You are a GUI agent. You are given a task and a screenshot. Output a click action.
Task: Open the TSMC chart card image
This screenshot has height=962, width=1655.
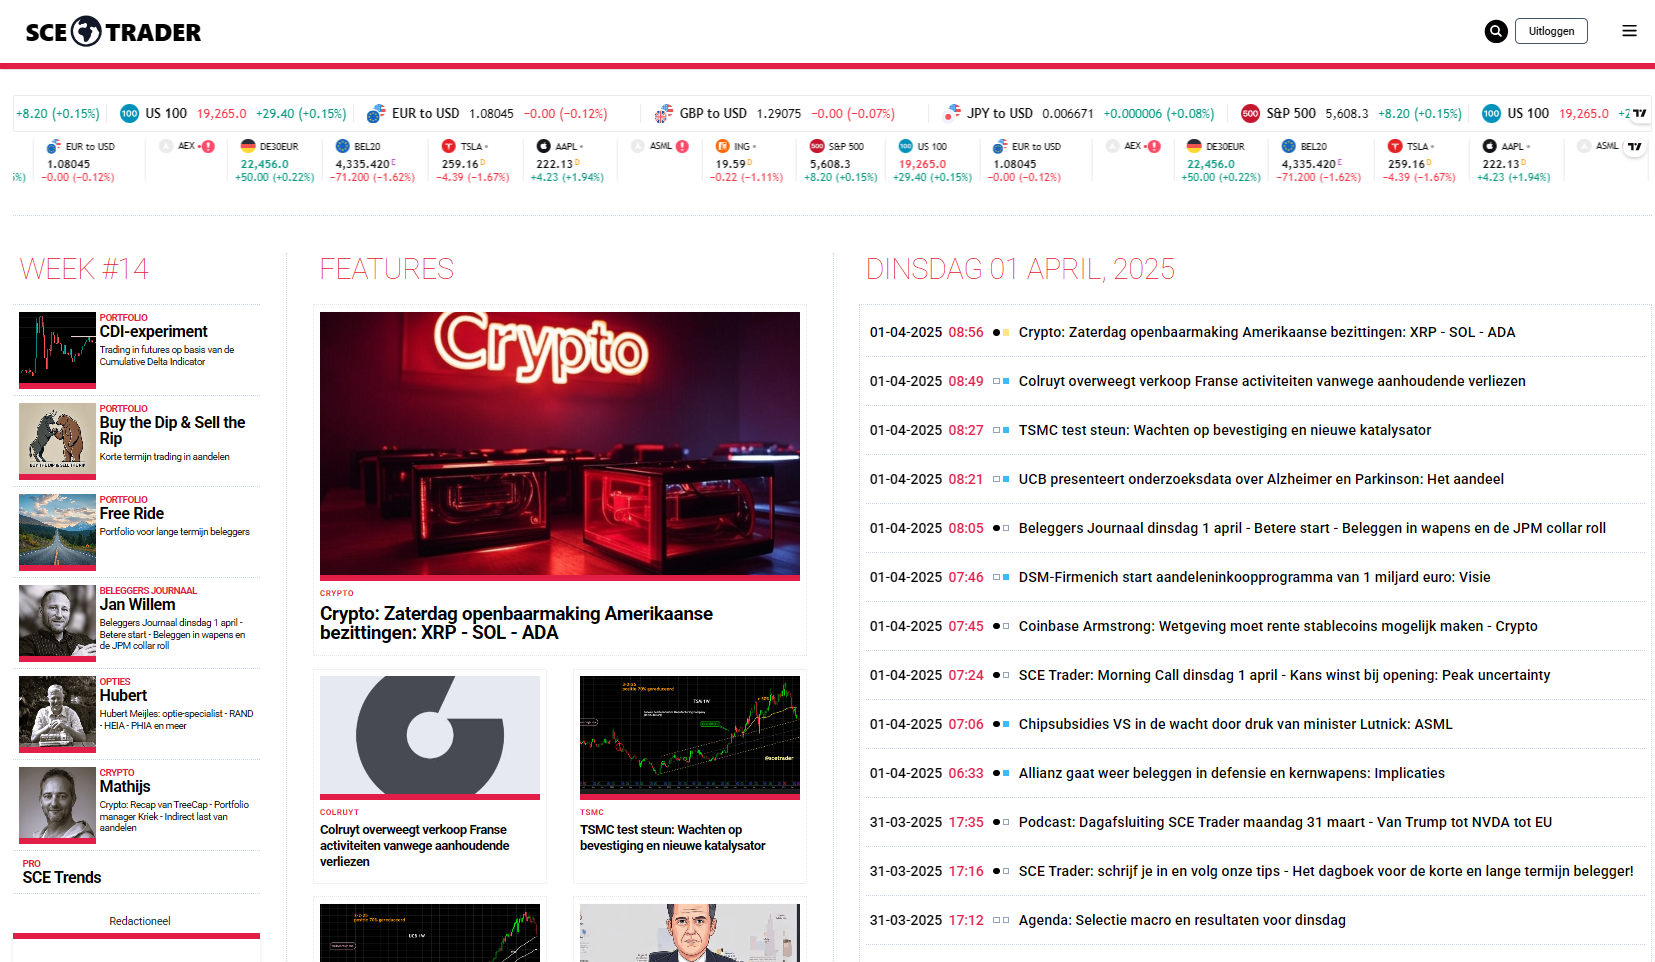(x=690, y=738)
